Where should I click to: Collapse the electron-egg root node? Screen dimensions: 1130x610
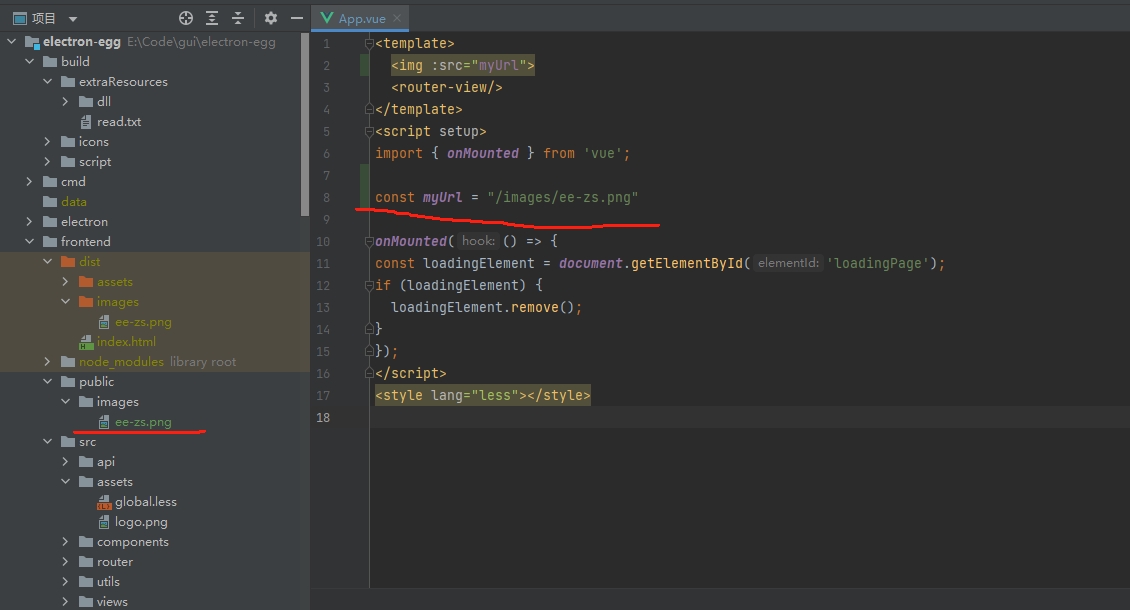(12, 42)
